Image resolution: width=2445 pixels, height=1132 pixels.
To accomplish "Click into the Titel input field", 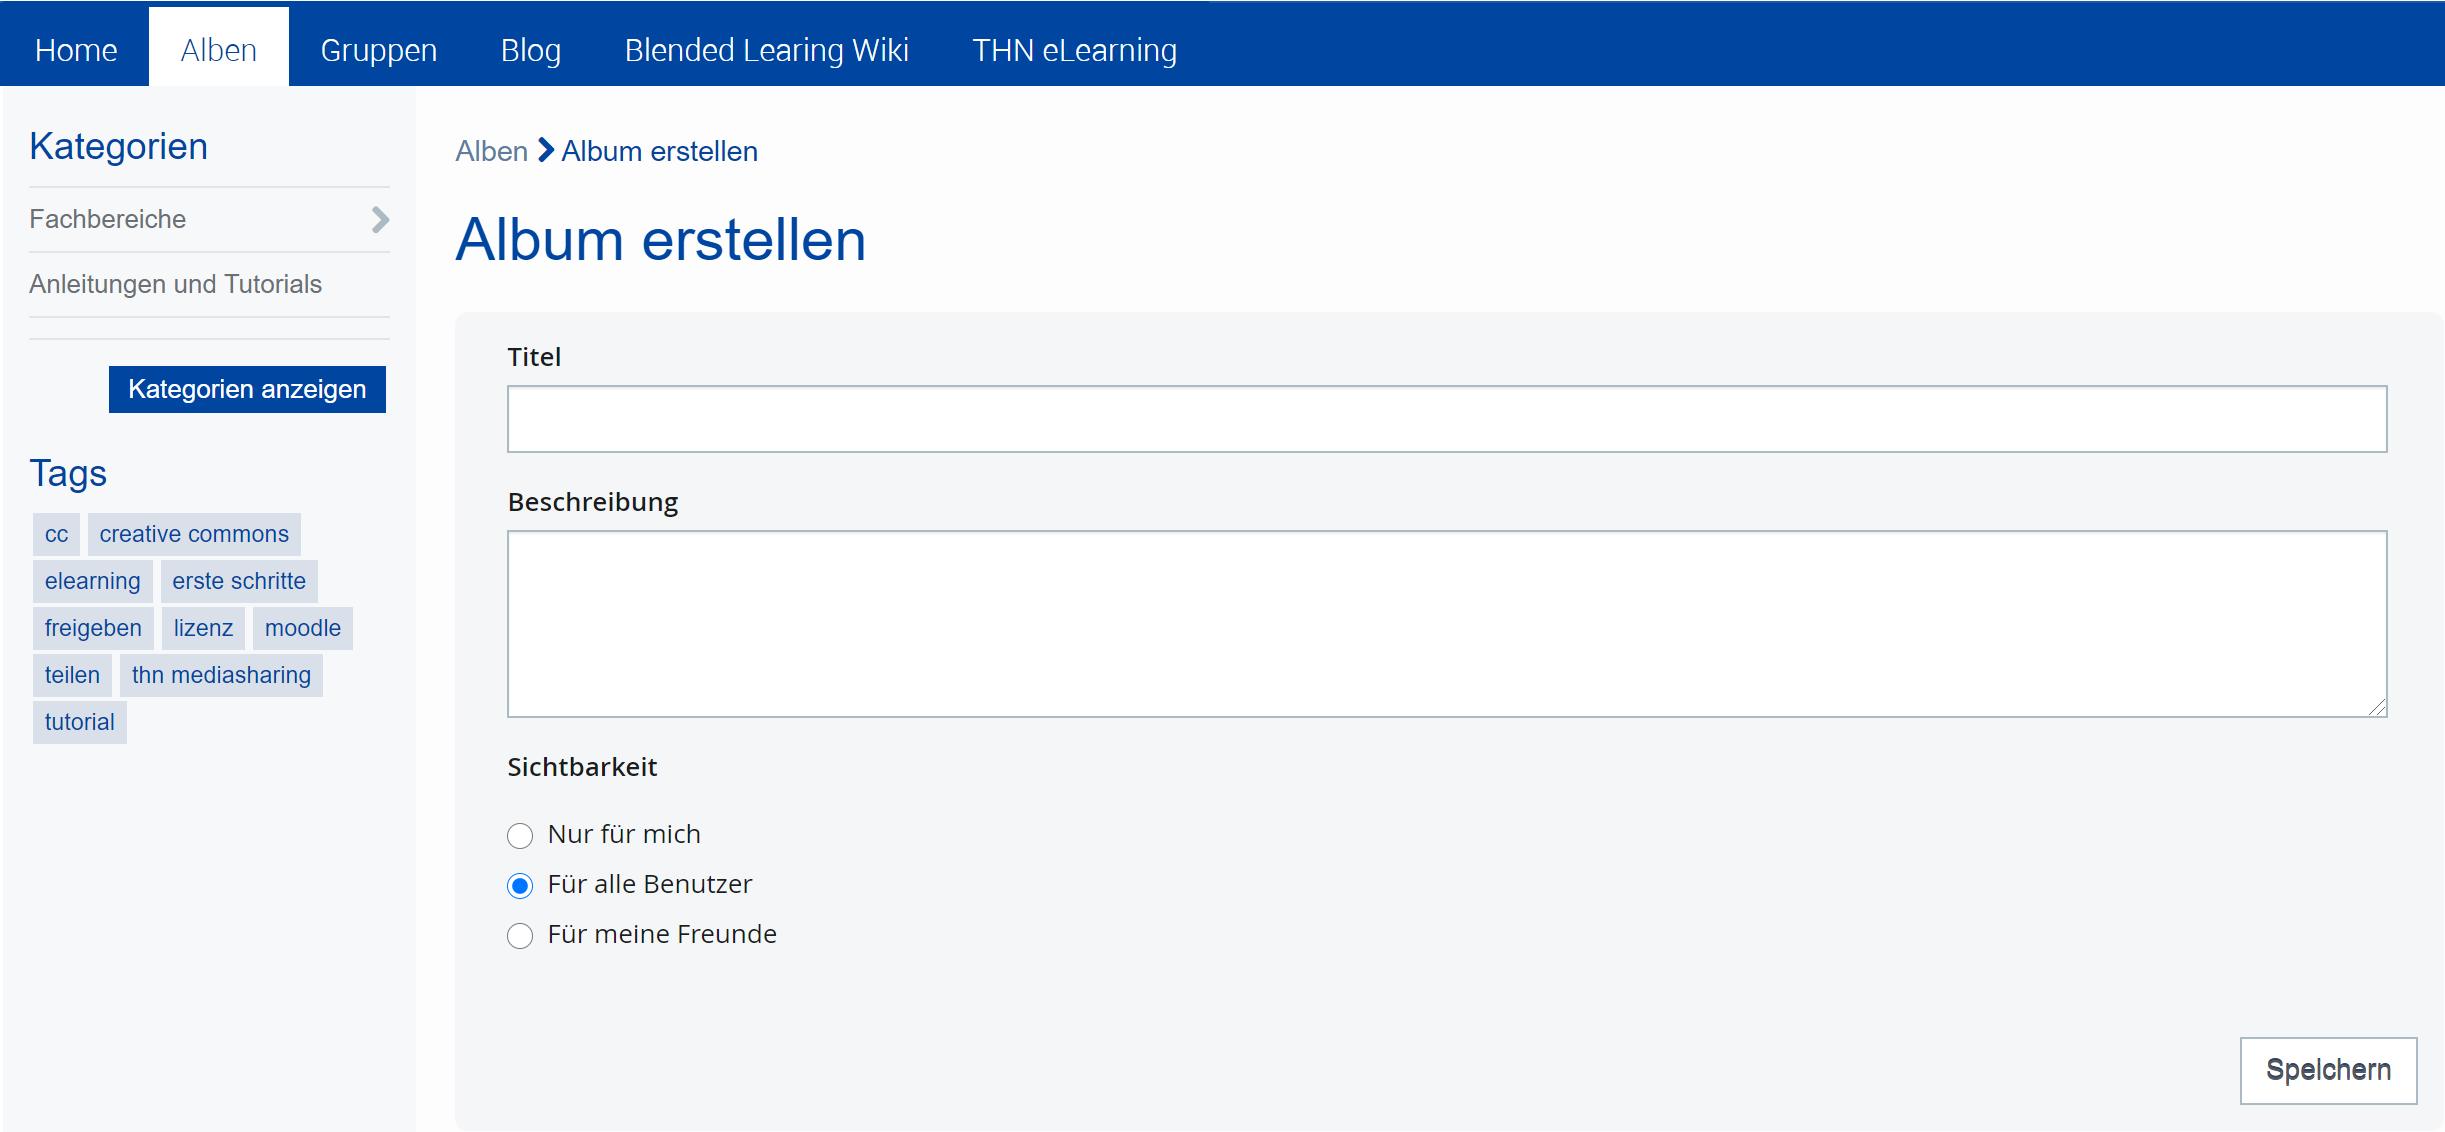I will [1446, 419].
